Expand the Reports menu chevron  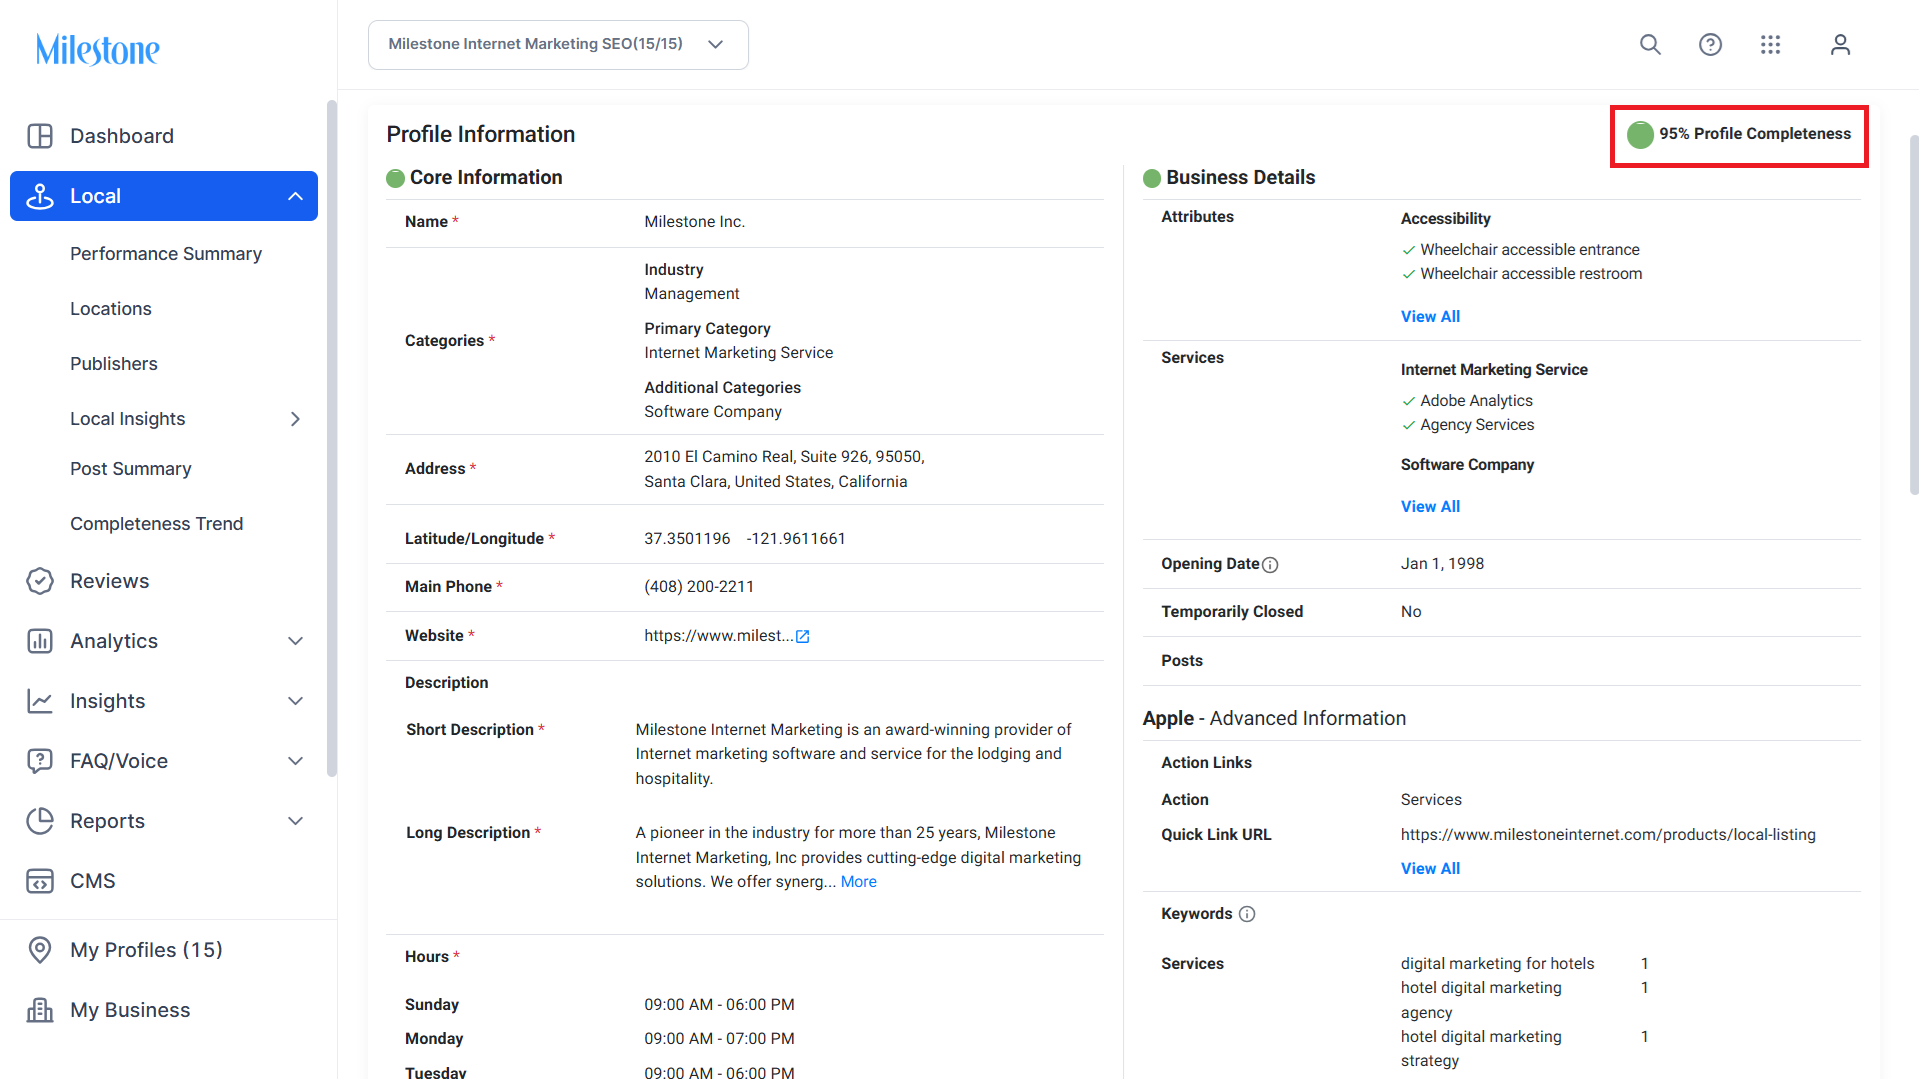pos(295,821)
